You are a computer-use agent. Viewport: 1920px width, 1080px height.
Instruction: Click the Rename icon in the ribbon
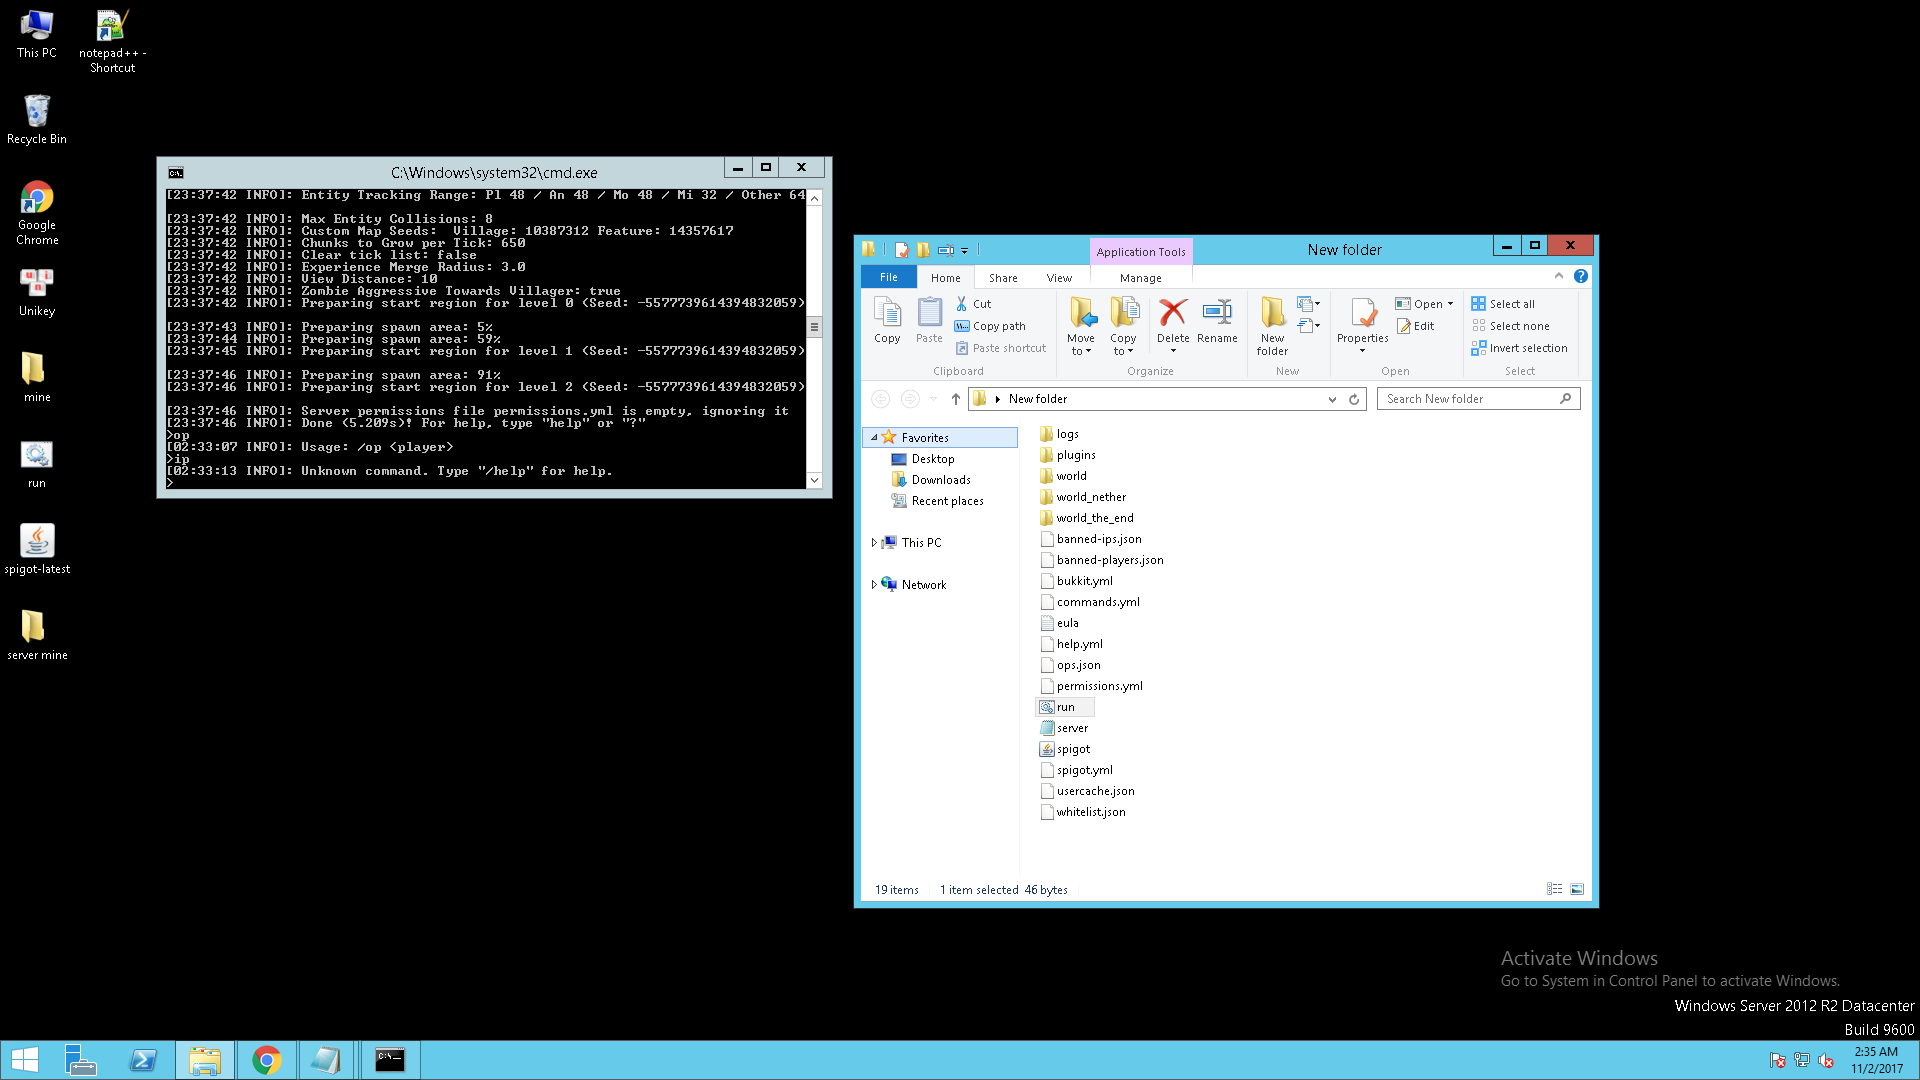[1217, 314]
